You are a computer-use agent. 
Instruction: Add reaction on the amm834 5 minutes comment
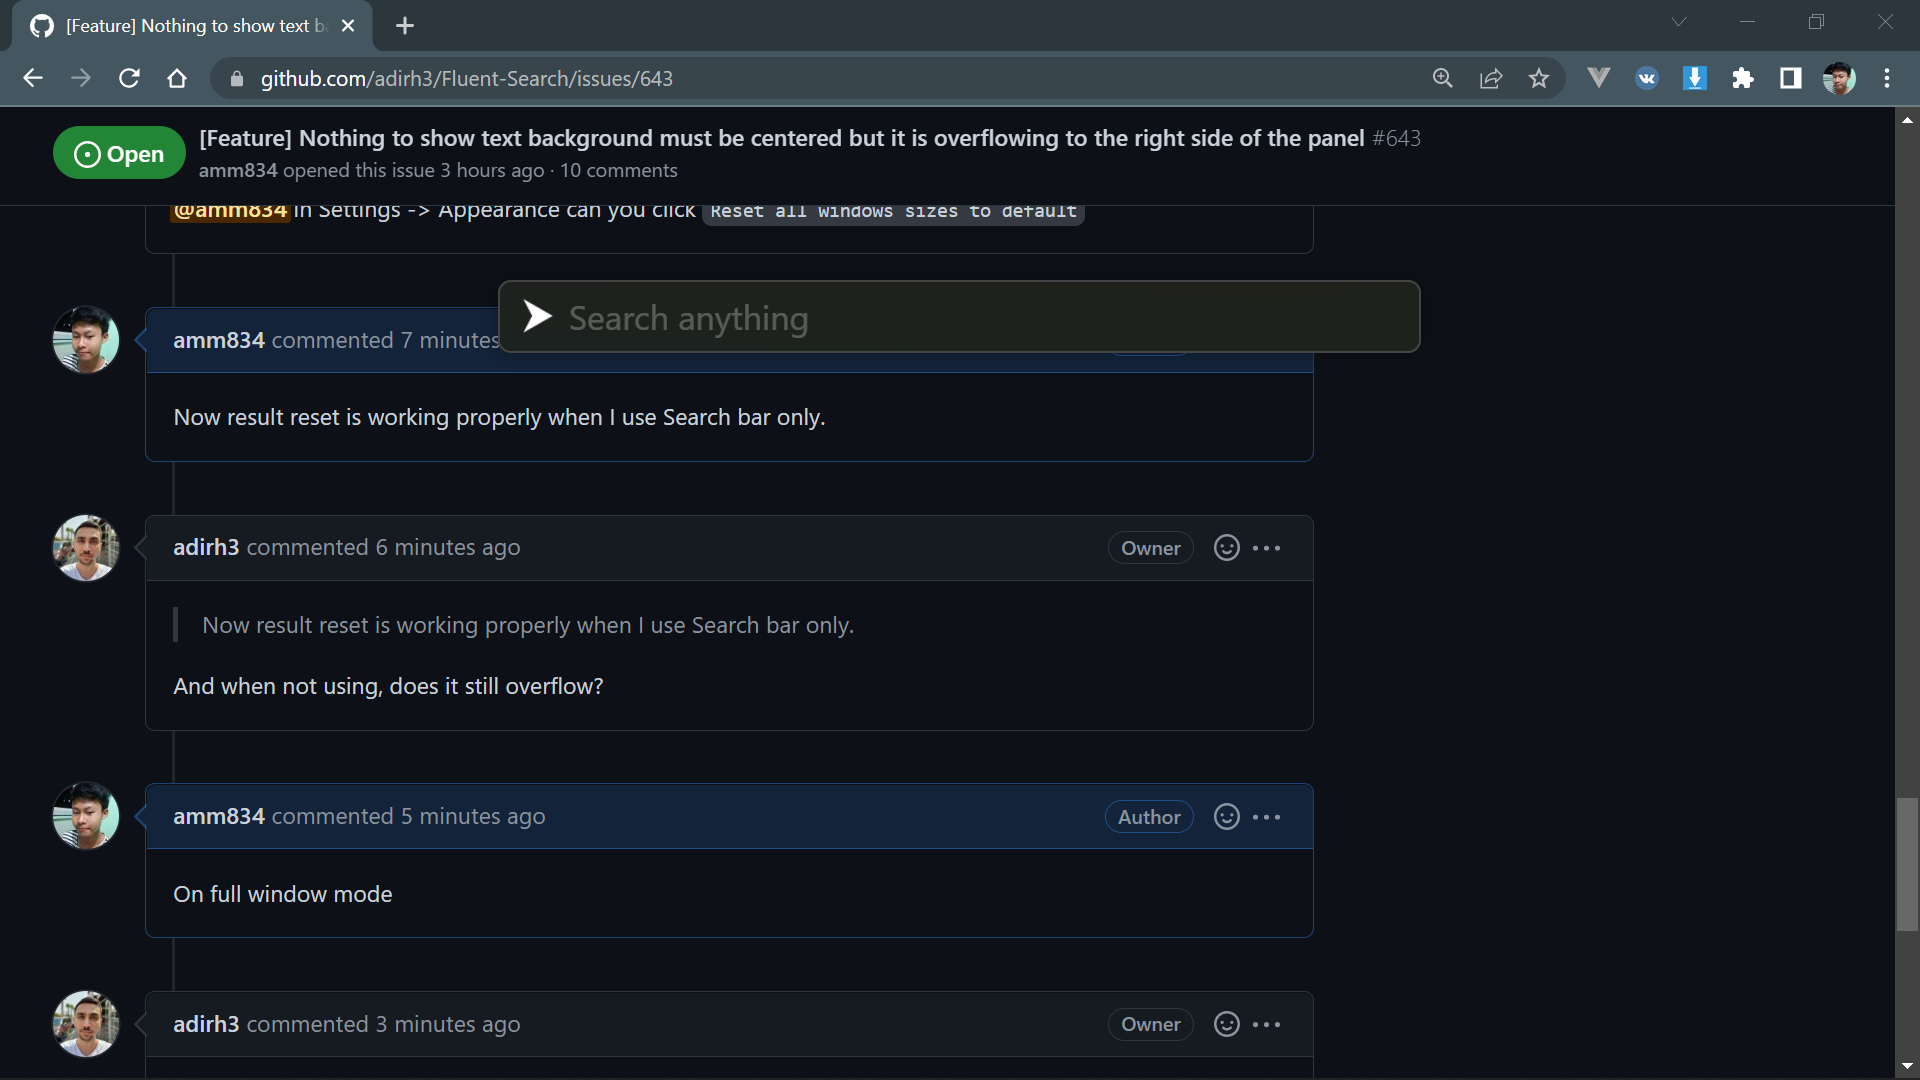pos(1227,817)
